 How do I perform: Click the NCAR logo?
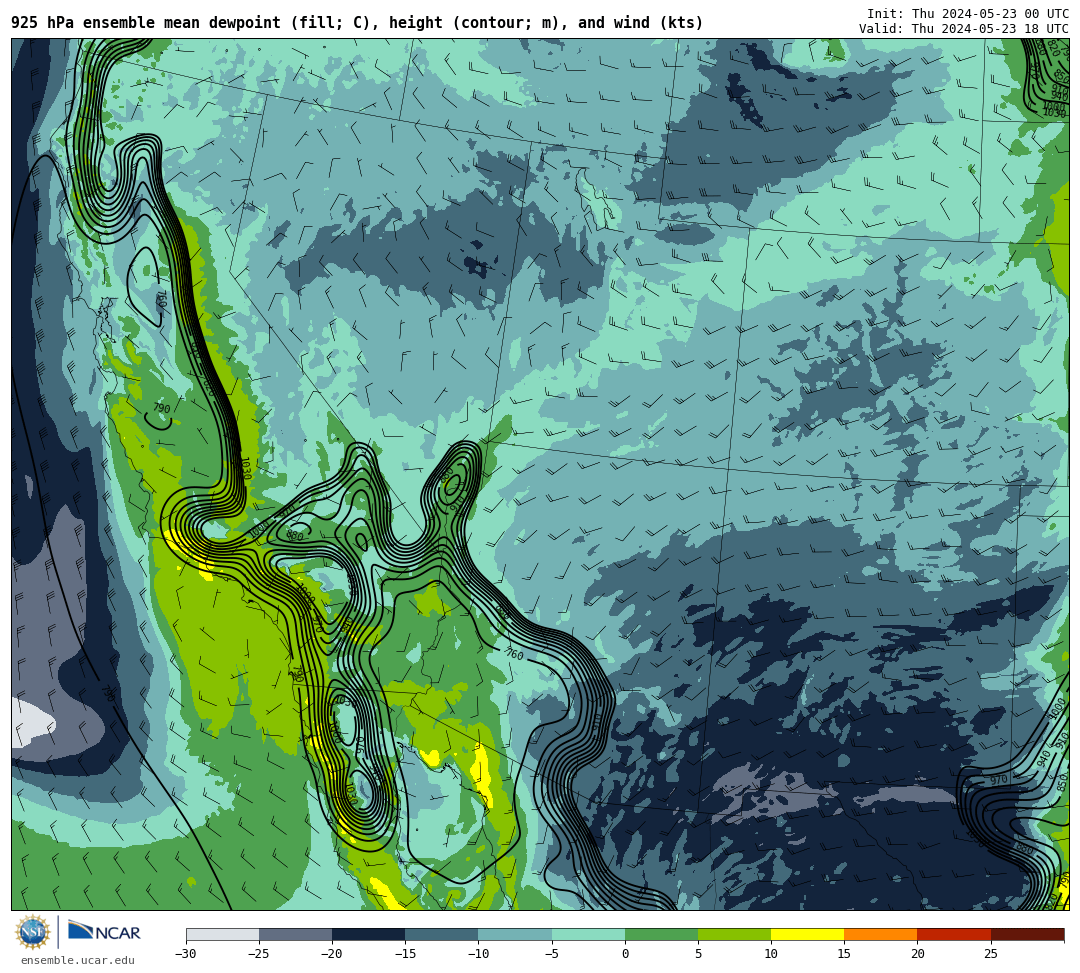(104, 932)
